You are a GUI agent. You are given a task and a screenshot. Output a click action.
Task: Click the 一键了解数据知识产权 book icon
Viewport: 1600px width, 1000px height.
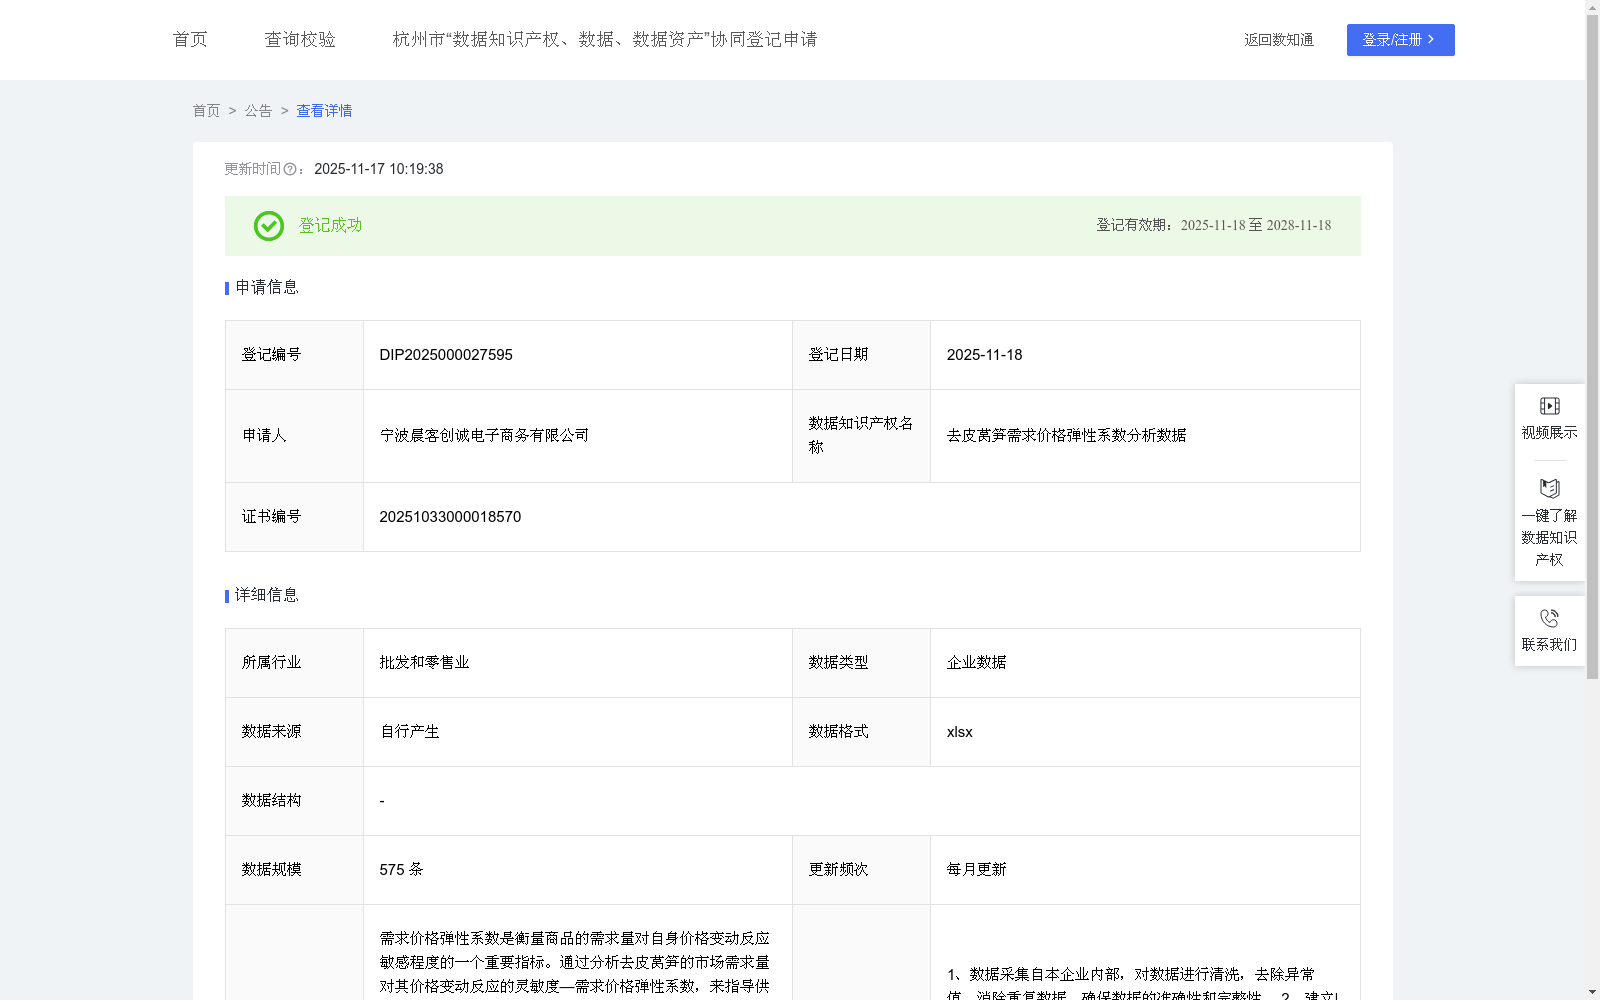tap(1549, 488)
